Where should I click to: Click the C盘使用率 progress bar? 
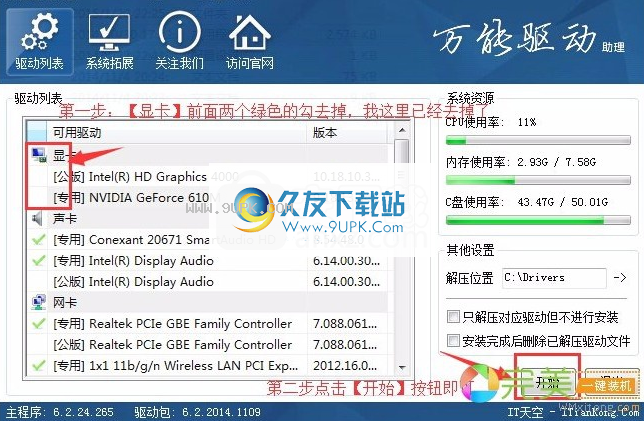pos(538,220)
